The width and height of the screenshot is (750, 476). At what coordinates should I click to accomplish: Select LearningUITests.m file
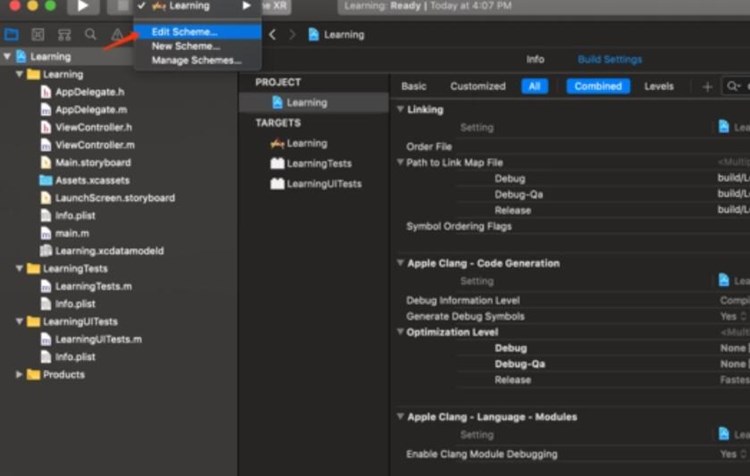pos(98,339)
